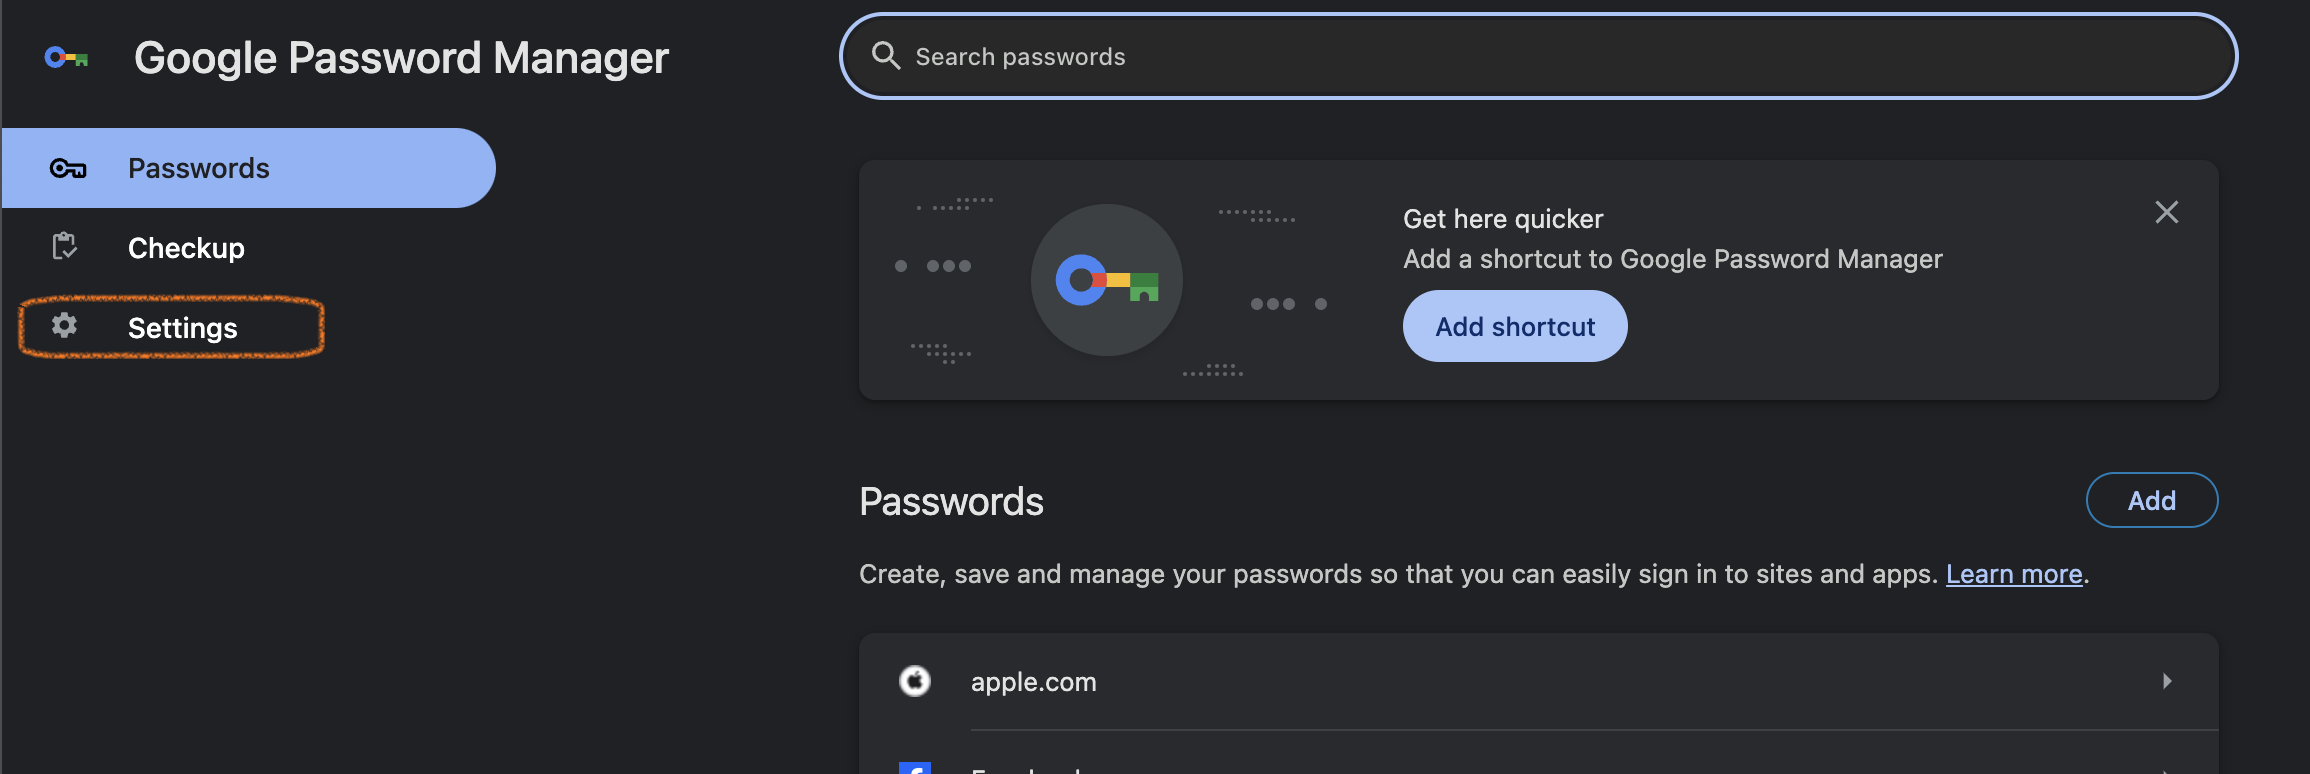Open the Passwords sidebar tab
Screen dimensions: 2310x774
[x=248, y=168]
